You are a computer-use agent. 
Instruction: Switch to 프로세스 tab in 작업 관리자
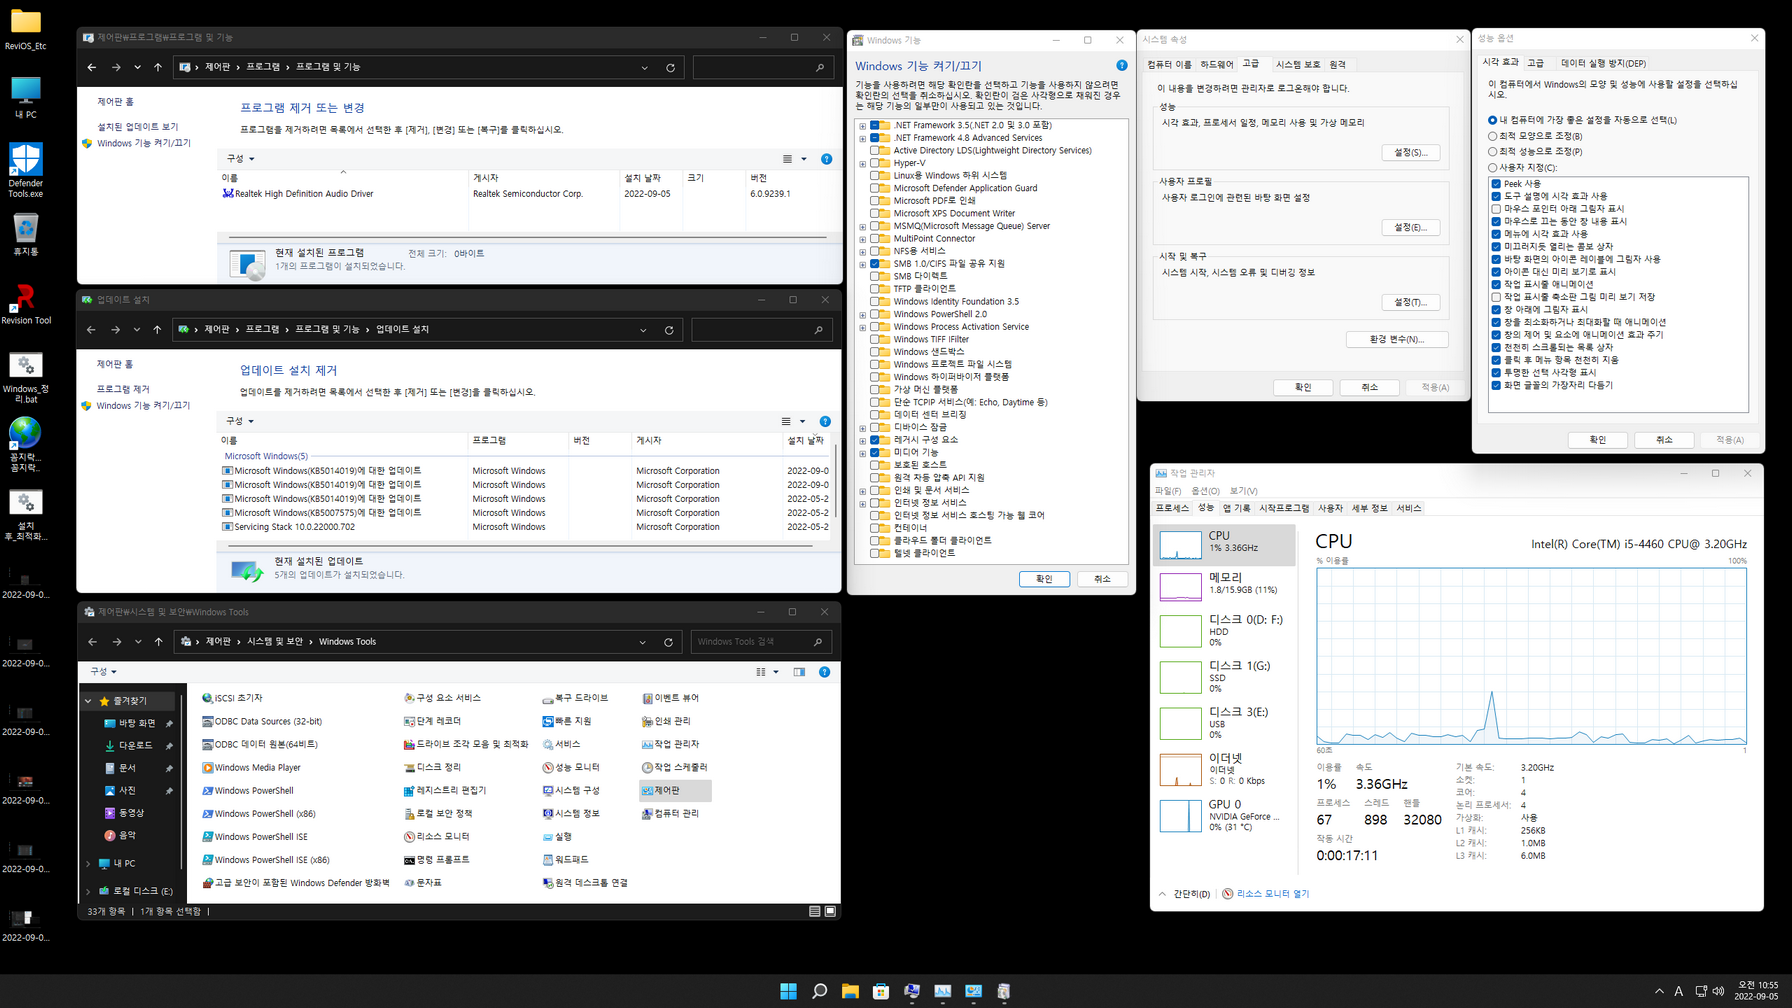[x=1172, y=508]
